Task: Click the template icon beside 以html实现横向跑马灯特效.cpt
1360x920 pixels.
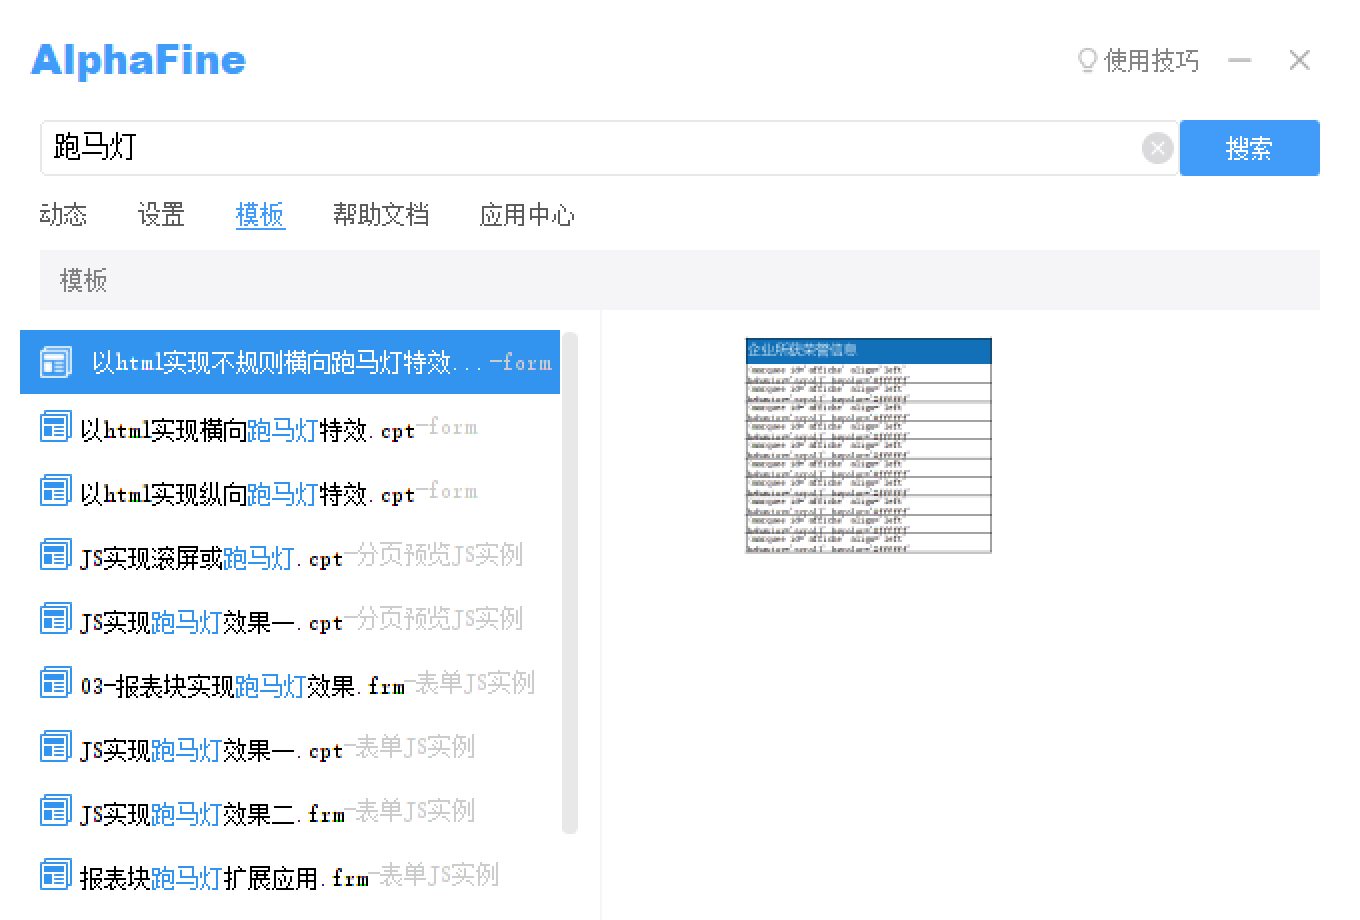Action: coord(55,427)
